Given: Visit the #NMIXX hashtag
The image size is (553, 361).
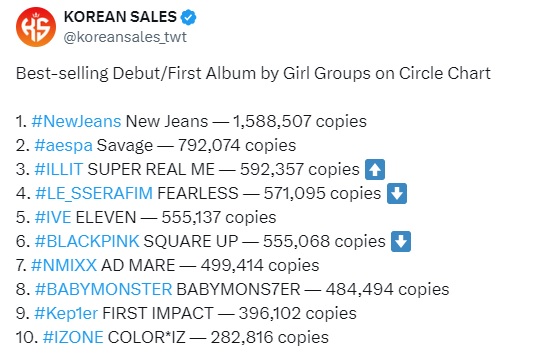Looking at the screenshot, I should click(x=64, y=265).
